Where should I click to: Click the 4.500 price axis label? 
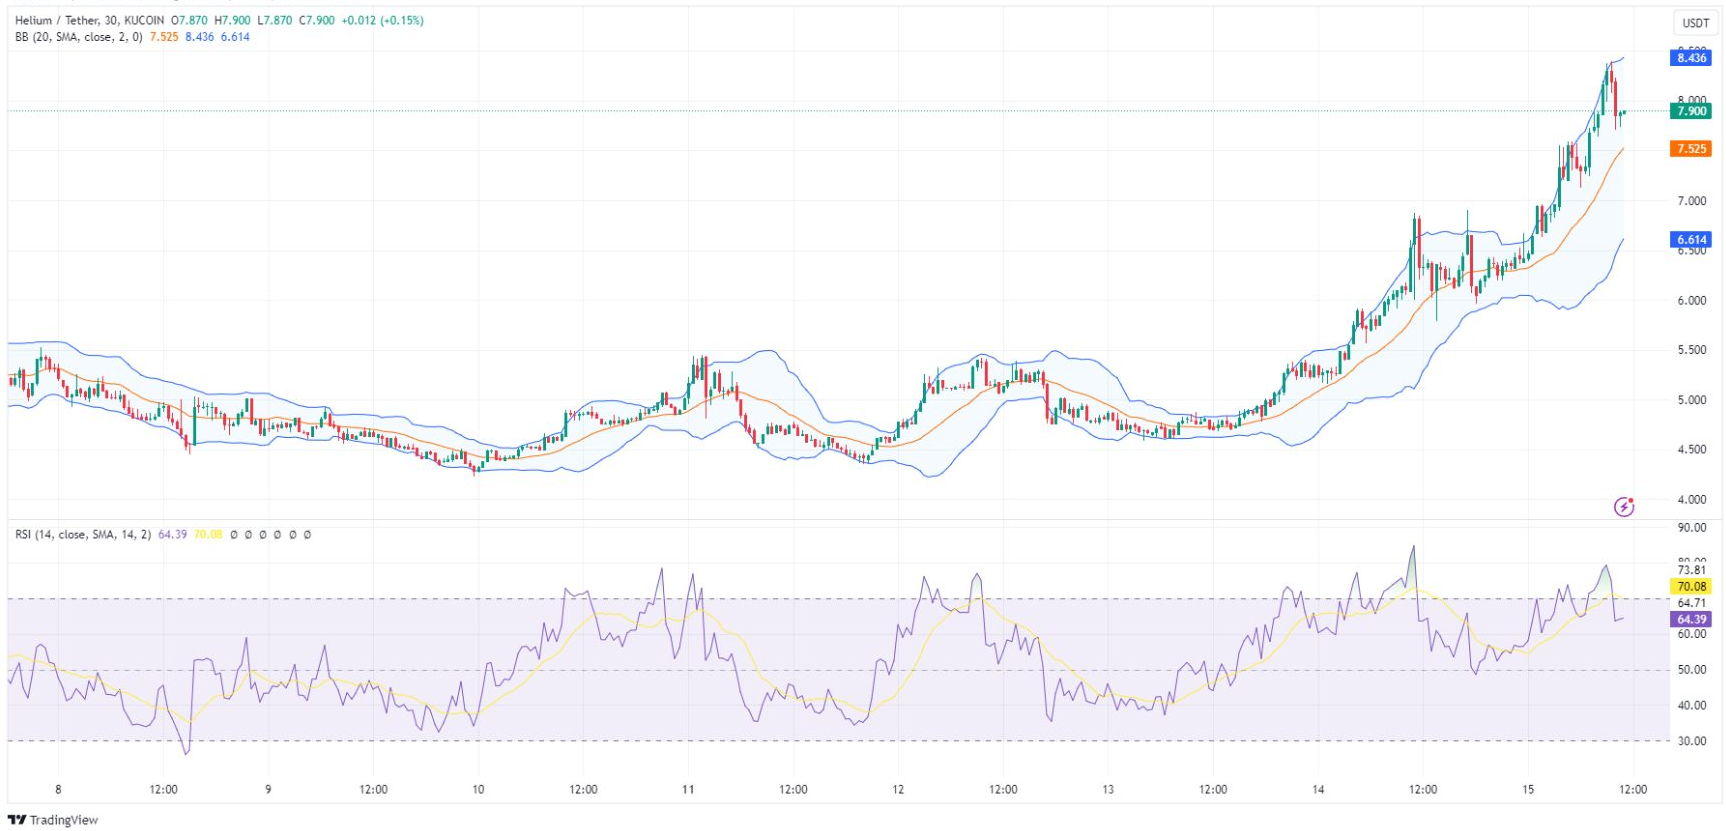(1692, 450)
